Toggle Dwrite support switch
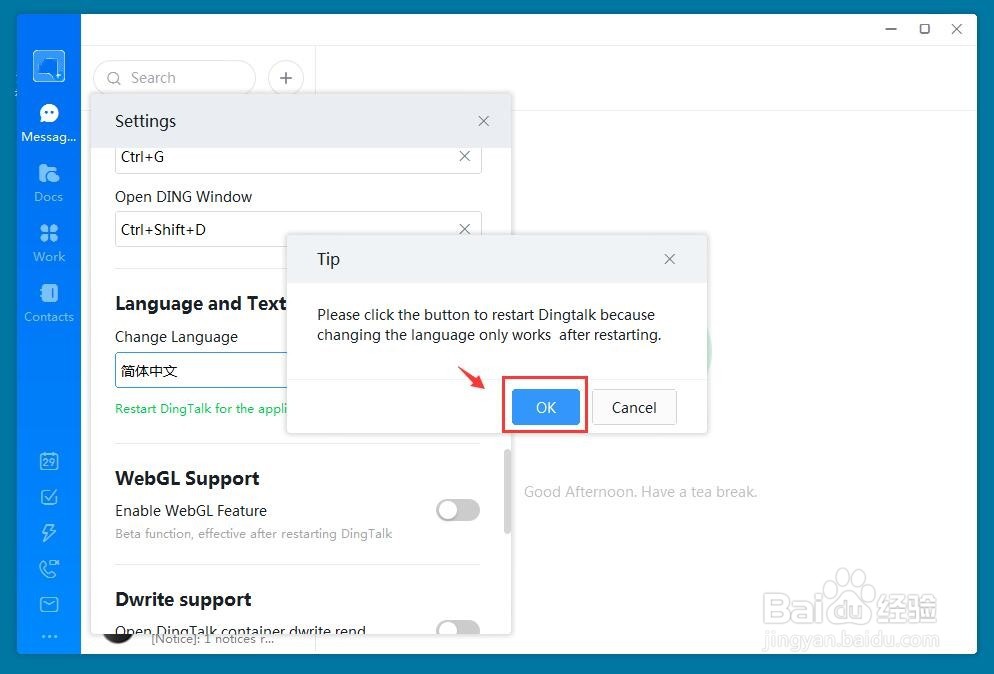This screenshot has height=674, width=994. [458, 627]
